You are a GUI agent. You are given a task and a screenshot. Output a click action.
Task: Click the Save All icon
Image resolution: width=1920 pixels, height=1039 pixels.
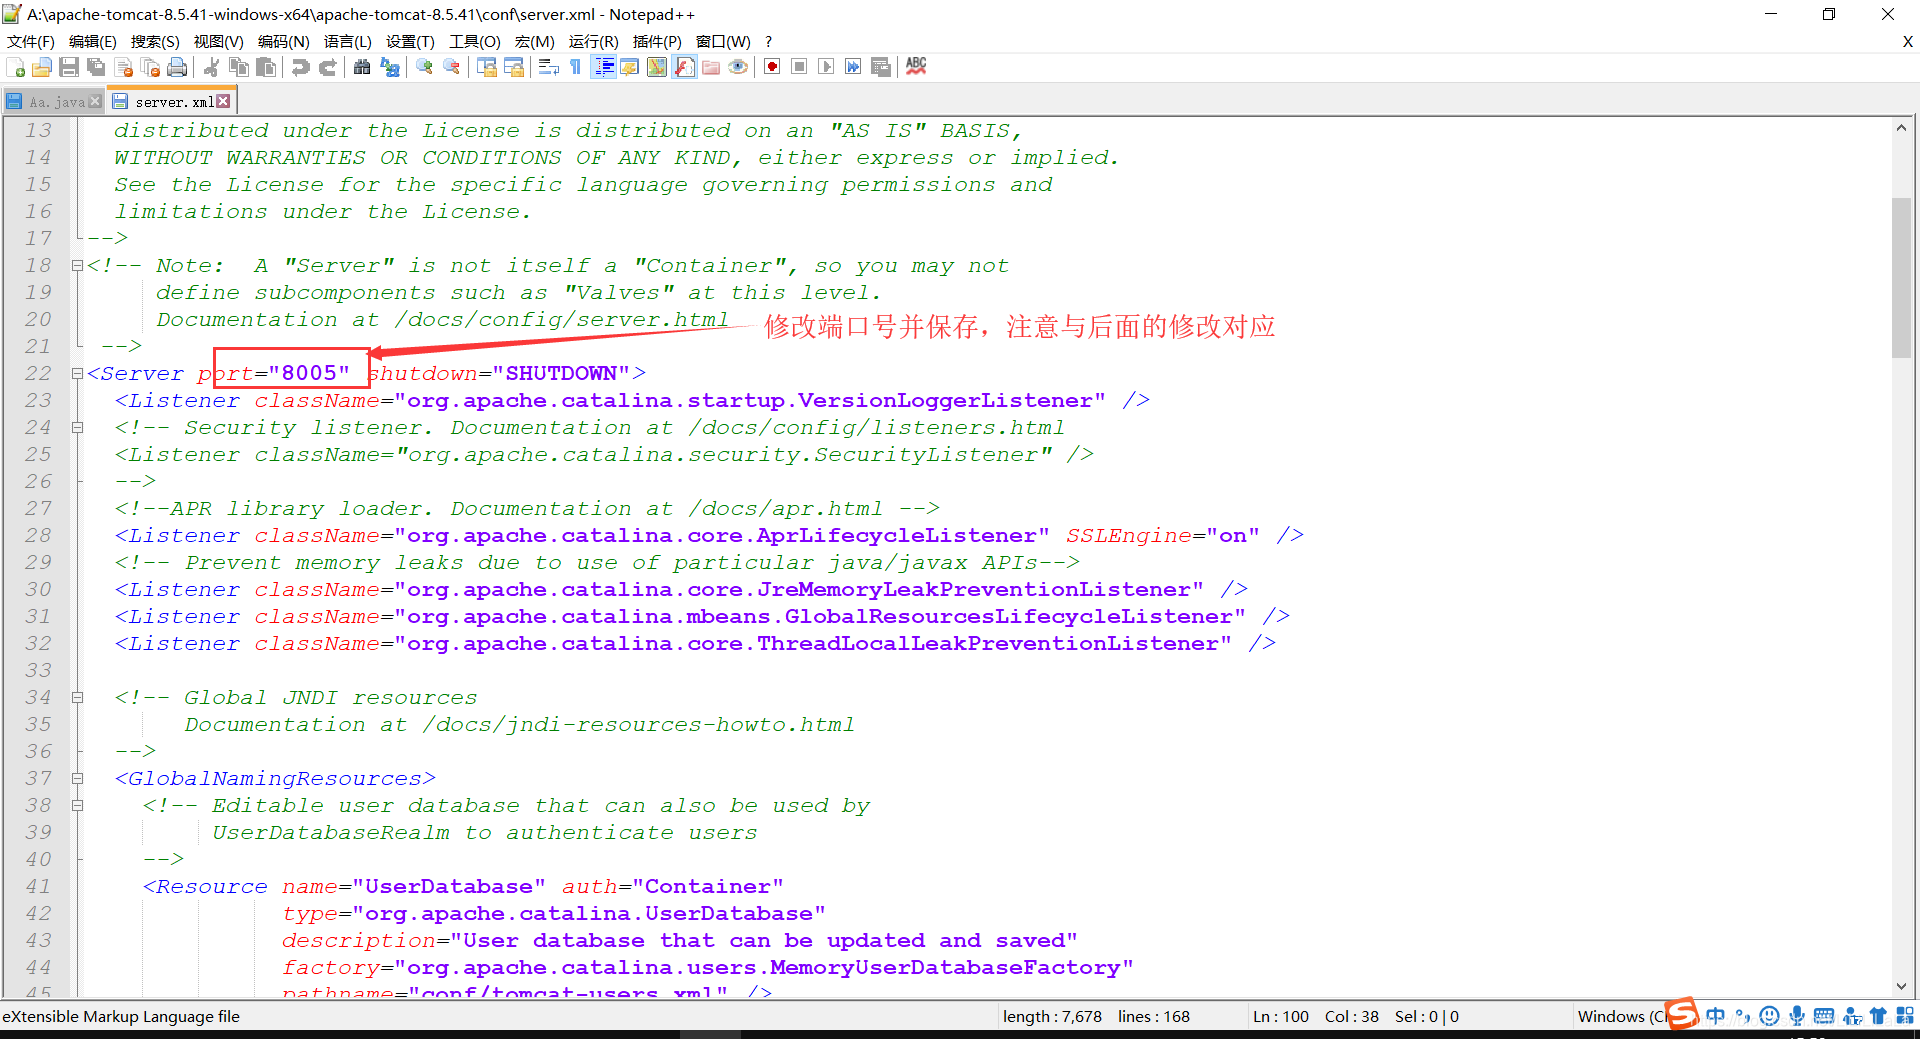pos(96,67)
